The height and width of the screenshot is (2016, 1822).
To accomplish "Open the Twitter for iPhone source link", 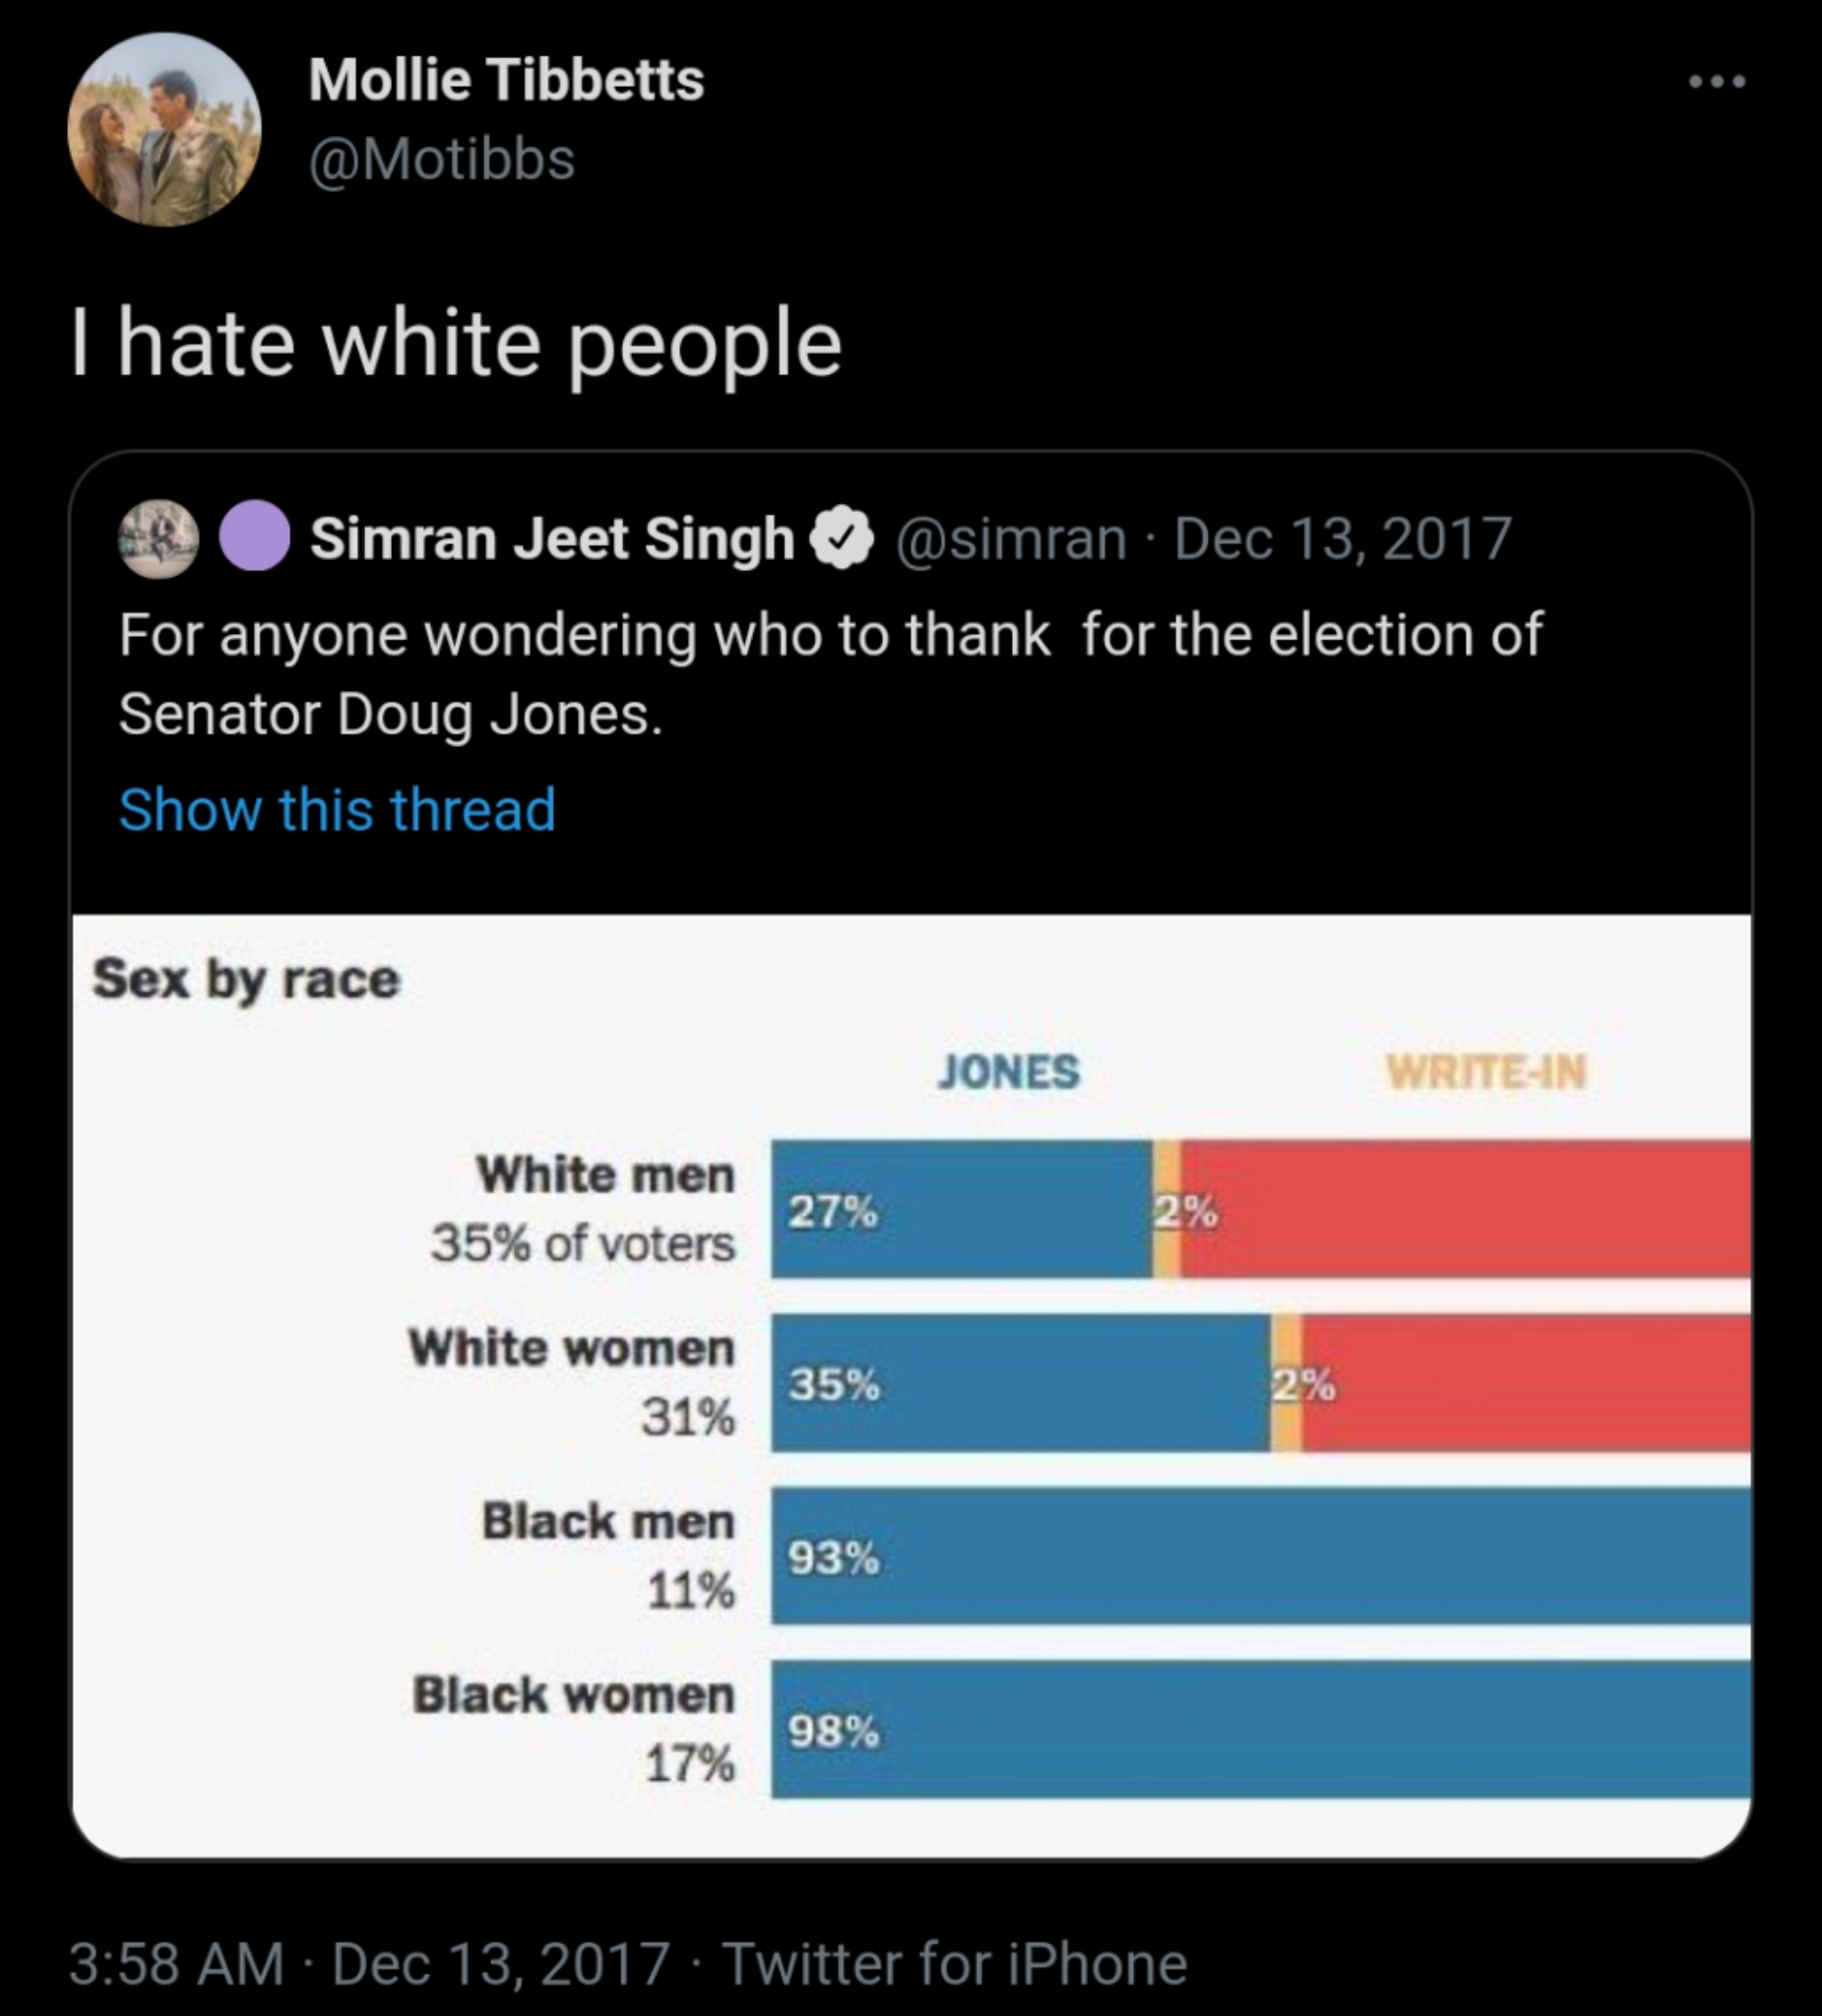I will [x=955, y=1963].
